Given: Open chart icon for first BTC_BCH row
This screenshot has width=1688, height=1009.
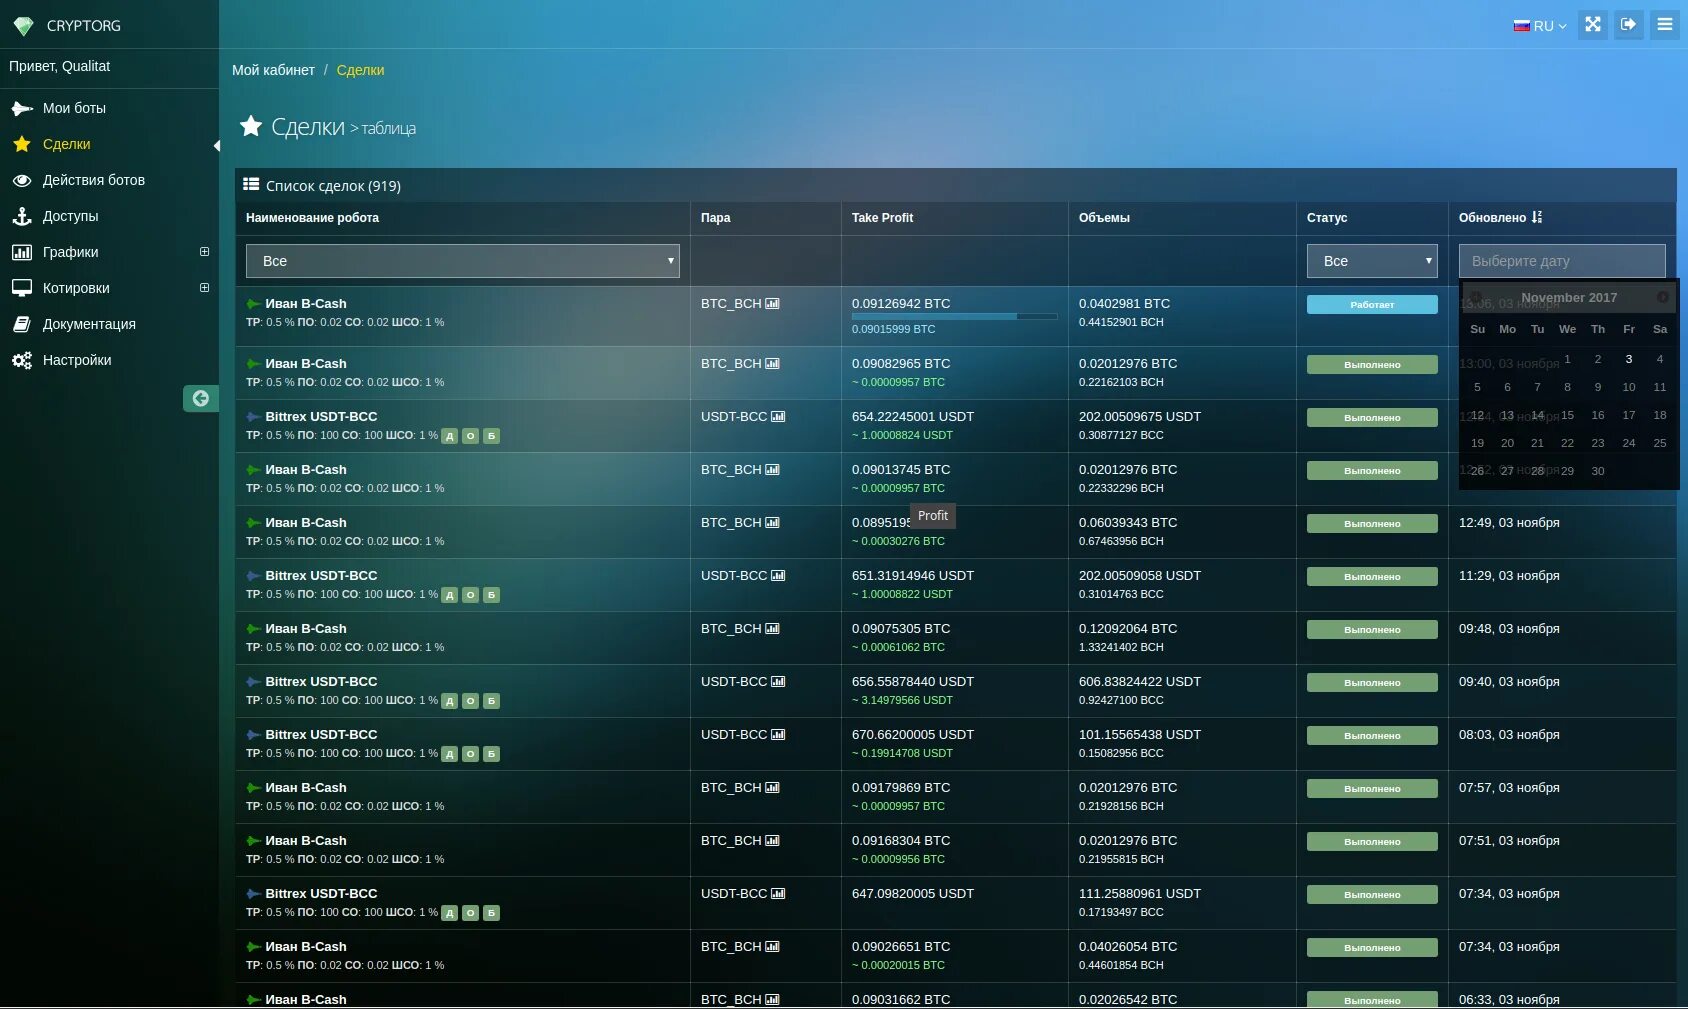Looking at the screenshot, I should pyautogui.click(x=772, y=304).
